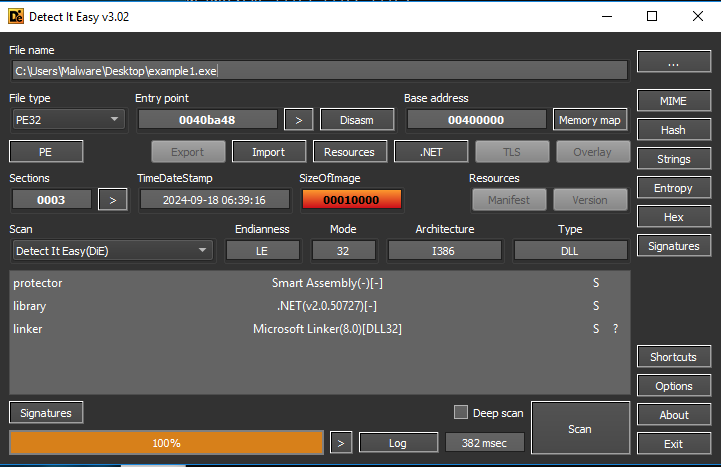Enable the Deep scan checkbox

coord(461,412)
